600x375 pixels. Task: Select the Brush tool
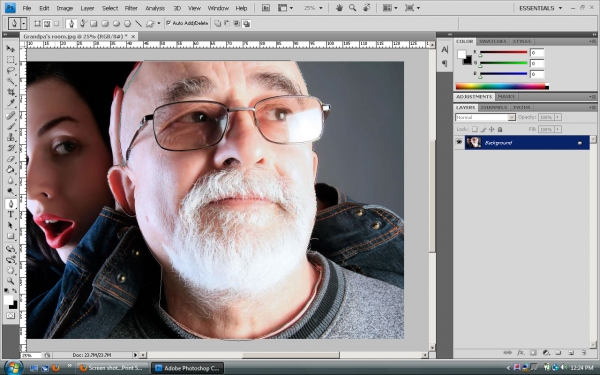click(x=10, y=126)
